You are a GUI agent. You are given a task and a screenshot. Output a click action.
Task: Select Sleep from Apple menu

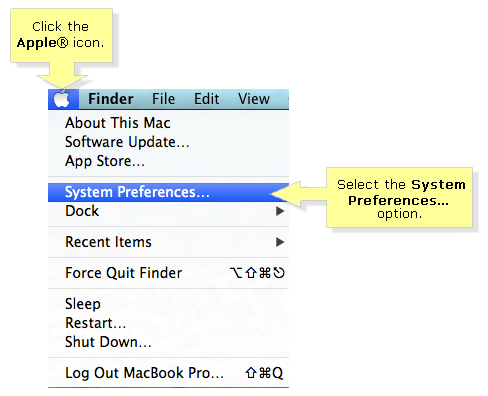tap(83, 304)
